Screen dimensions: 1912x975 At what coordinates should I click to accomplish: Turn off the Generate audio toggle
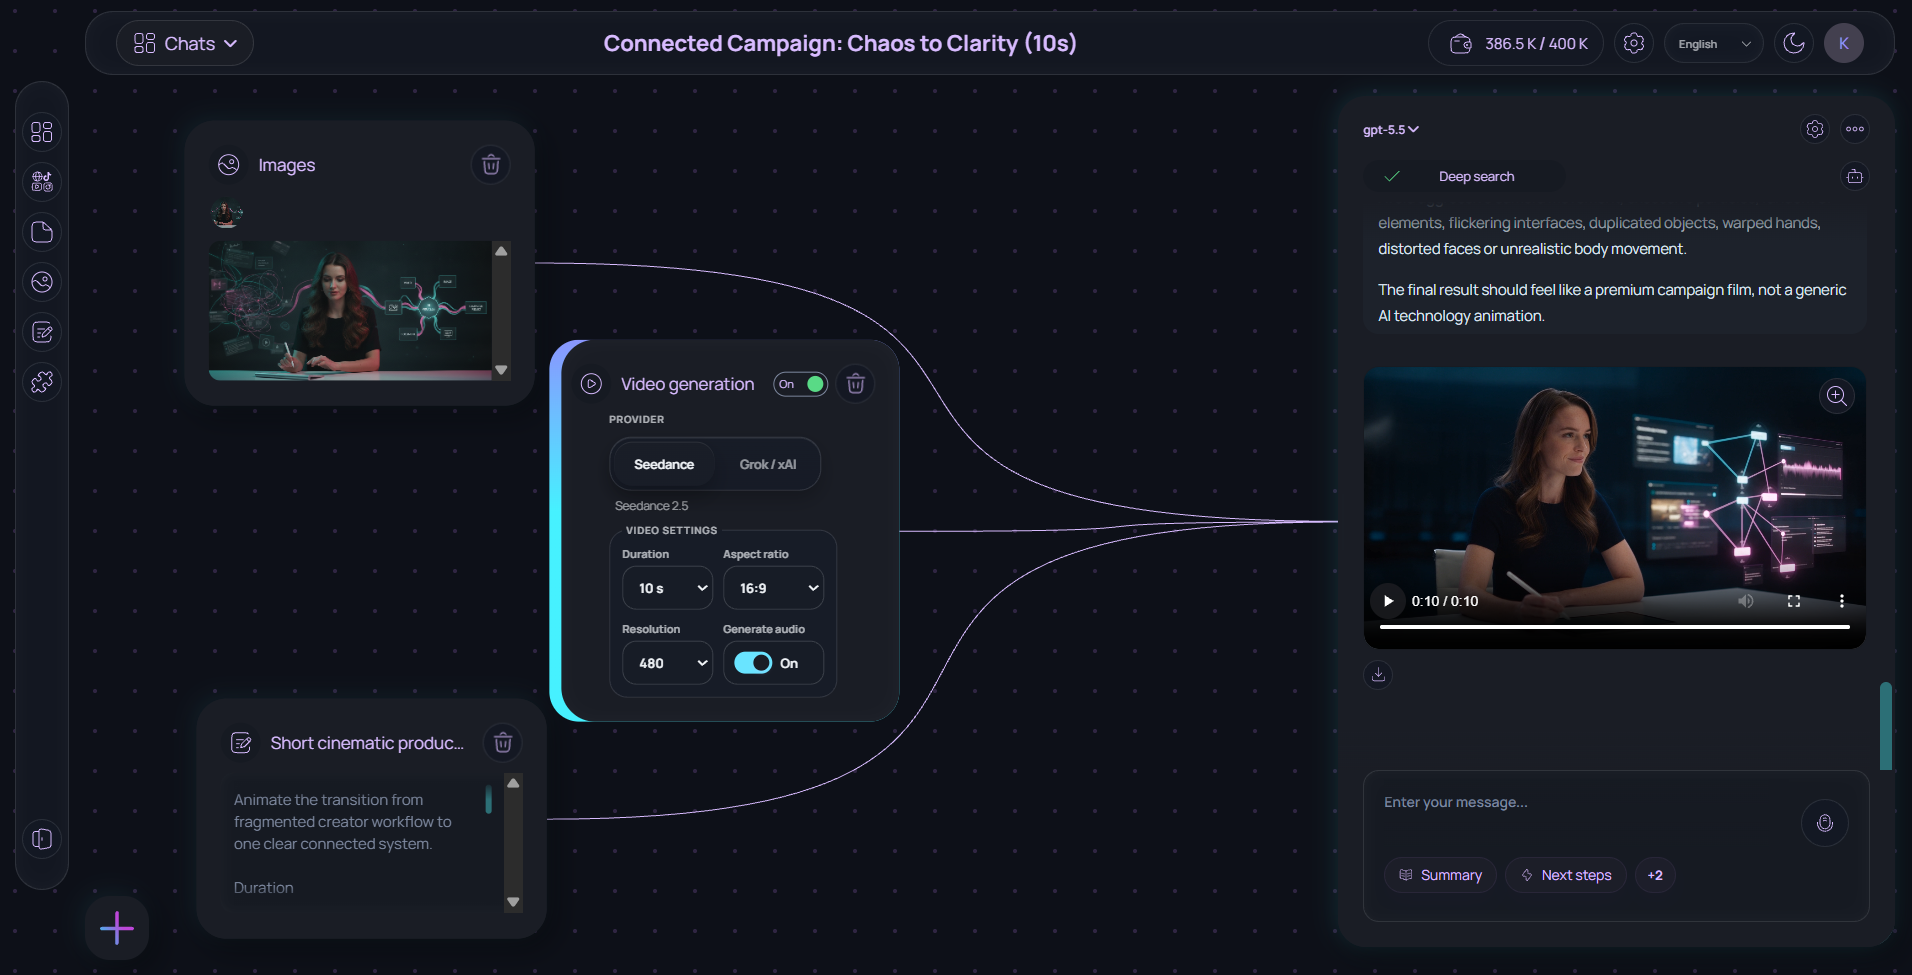click(753, 663)
